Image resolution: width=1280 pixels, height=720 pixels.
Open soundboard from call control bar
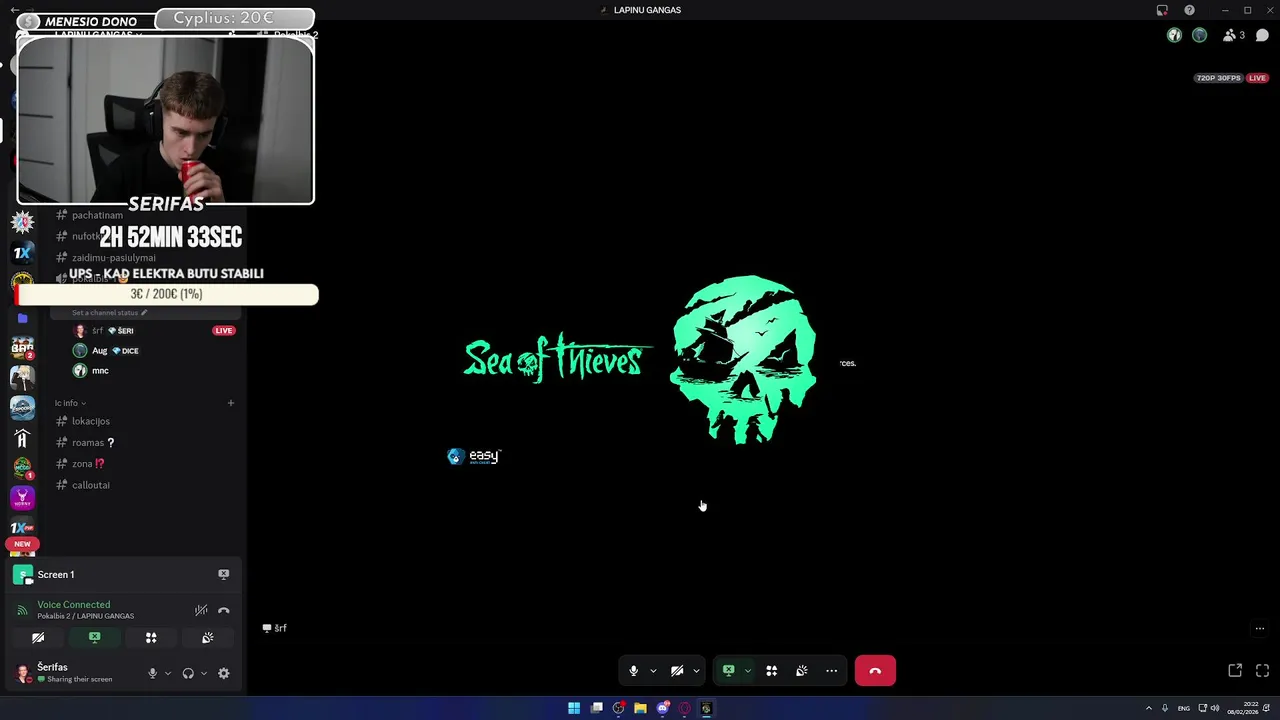(x=801, y=671)
